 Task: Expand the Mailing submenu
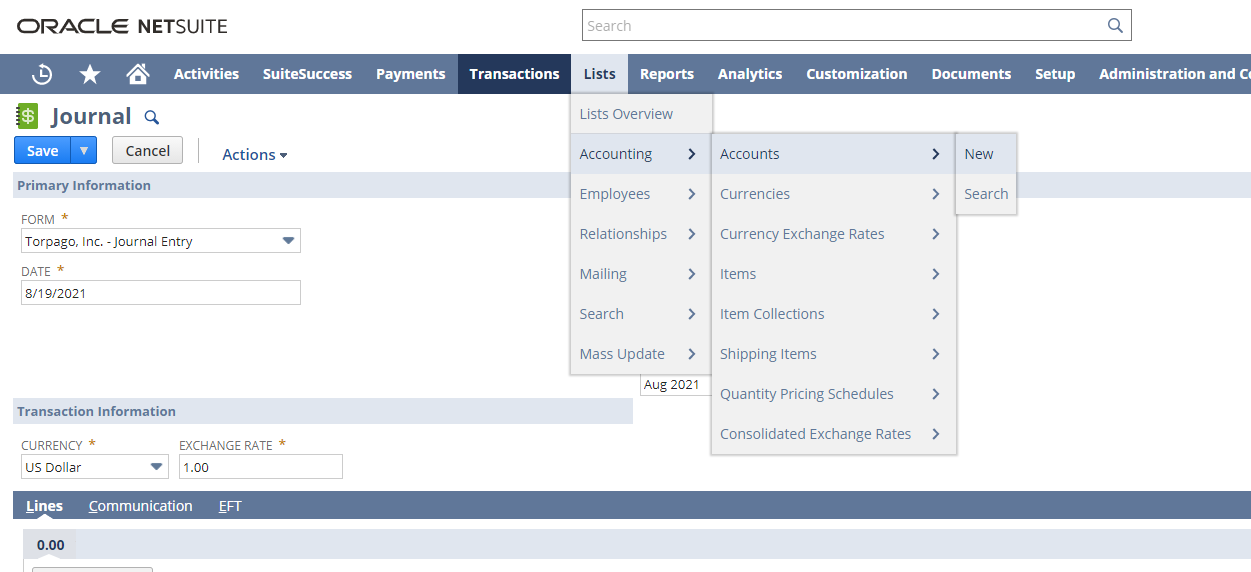(641, 274)
